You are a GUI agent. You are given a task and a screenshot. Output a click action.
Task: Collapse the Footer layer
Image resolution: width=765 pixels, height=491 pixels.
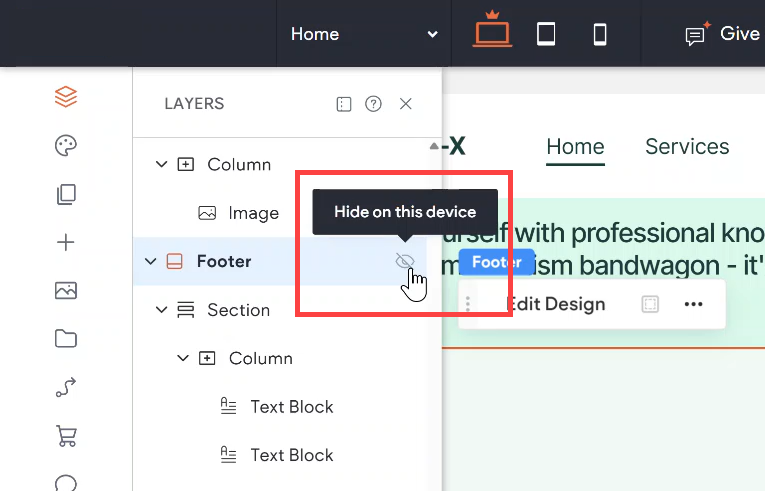coord(151,262)
